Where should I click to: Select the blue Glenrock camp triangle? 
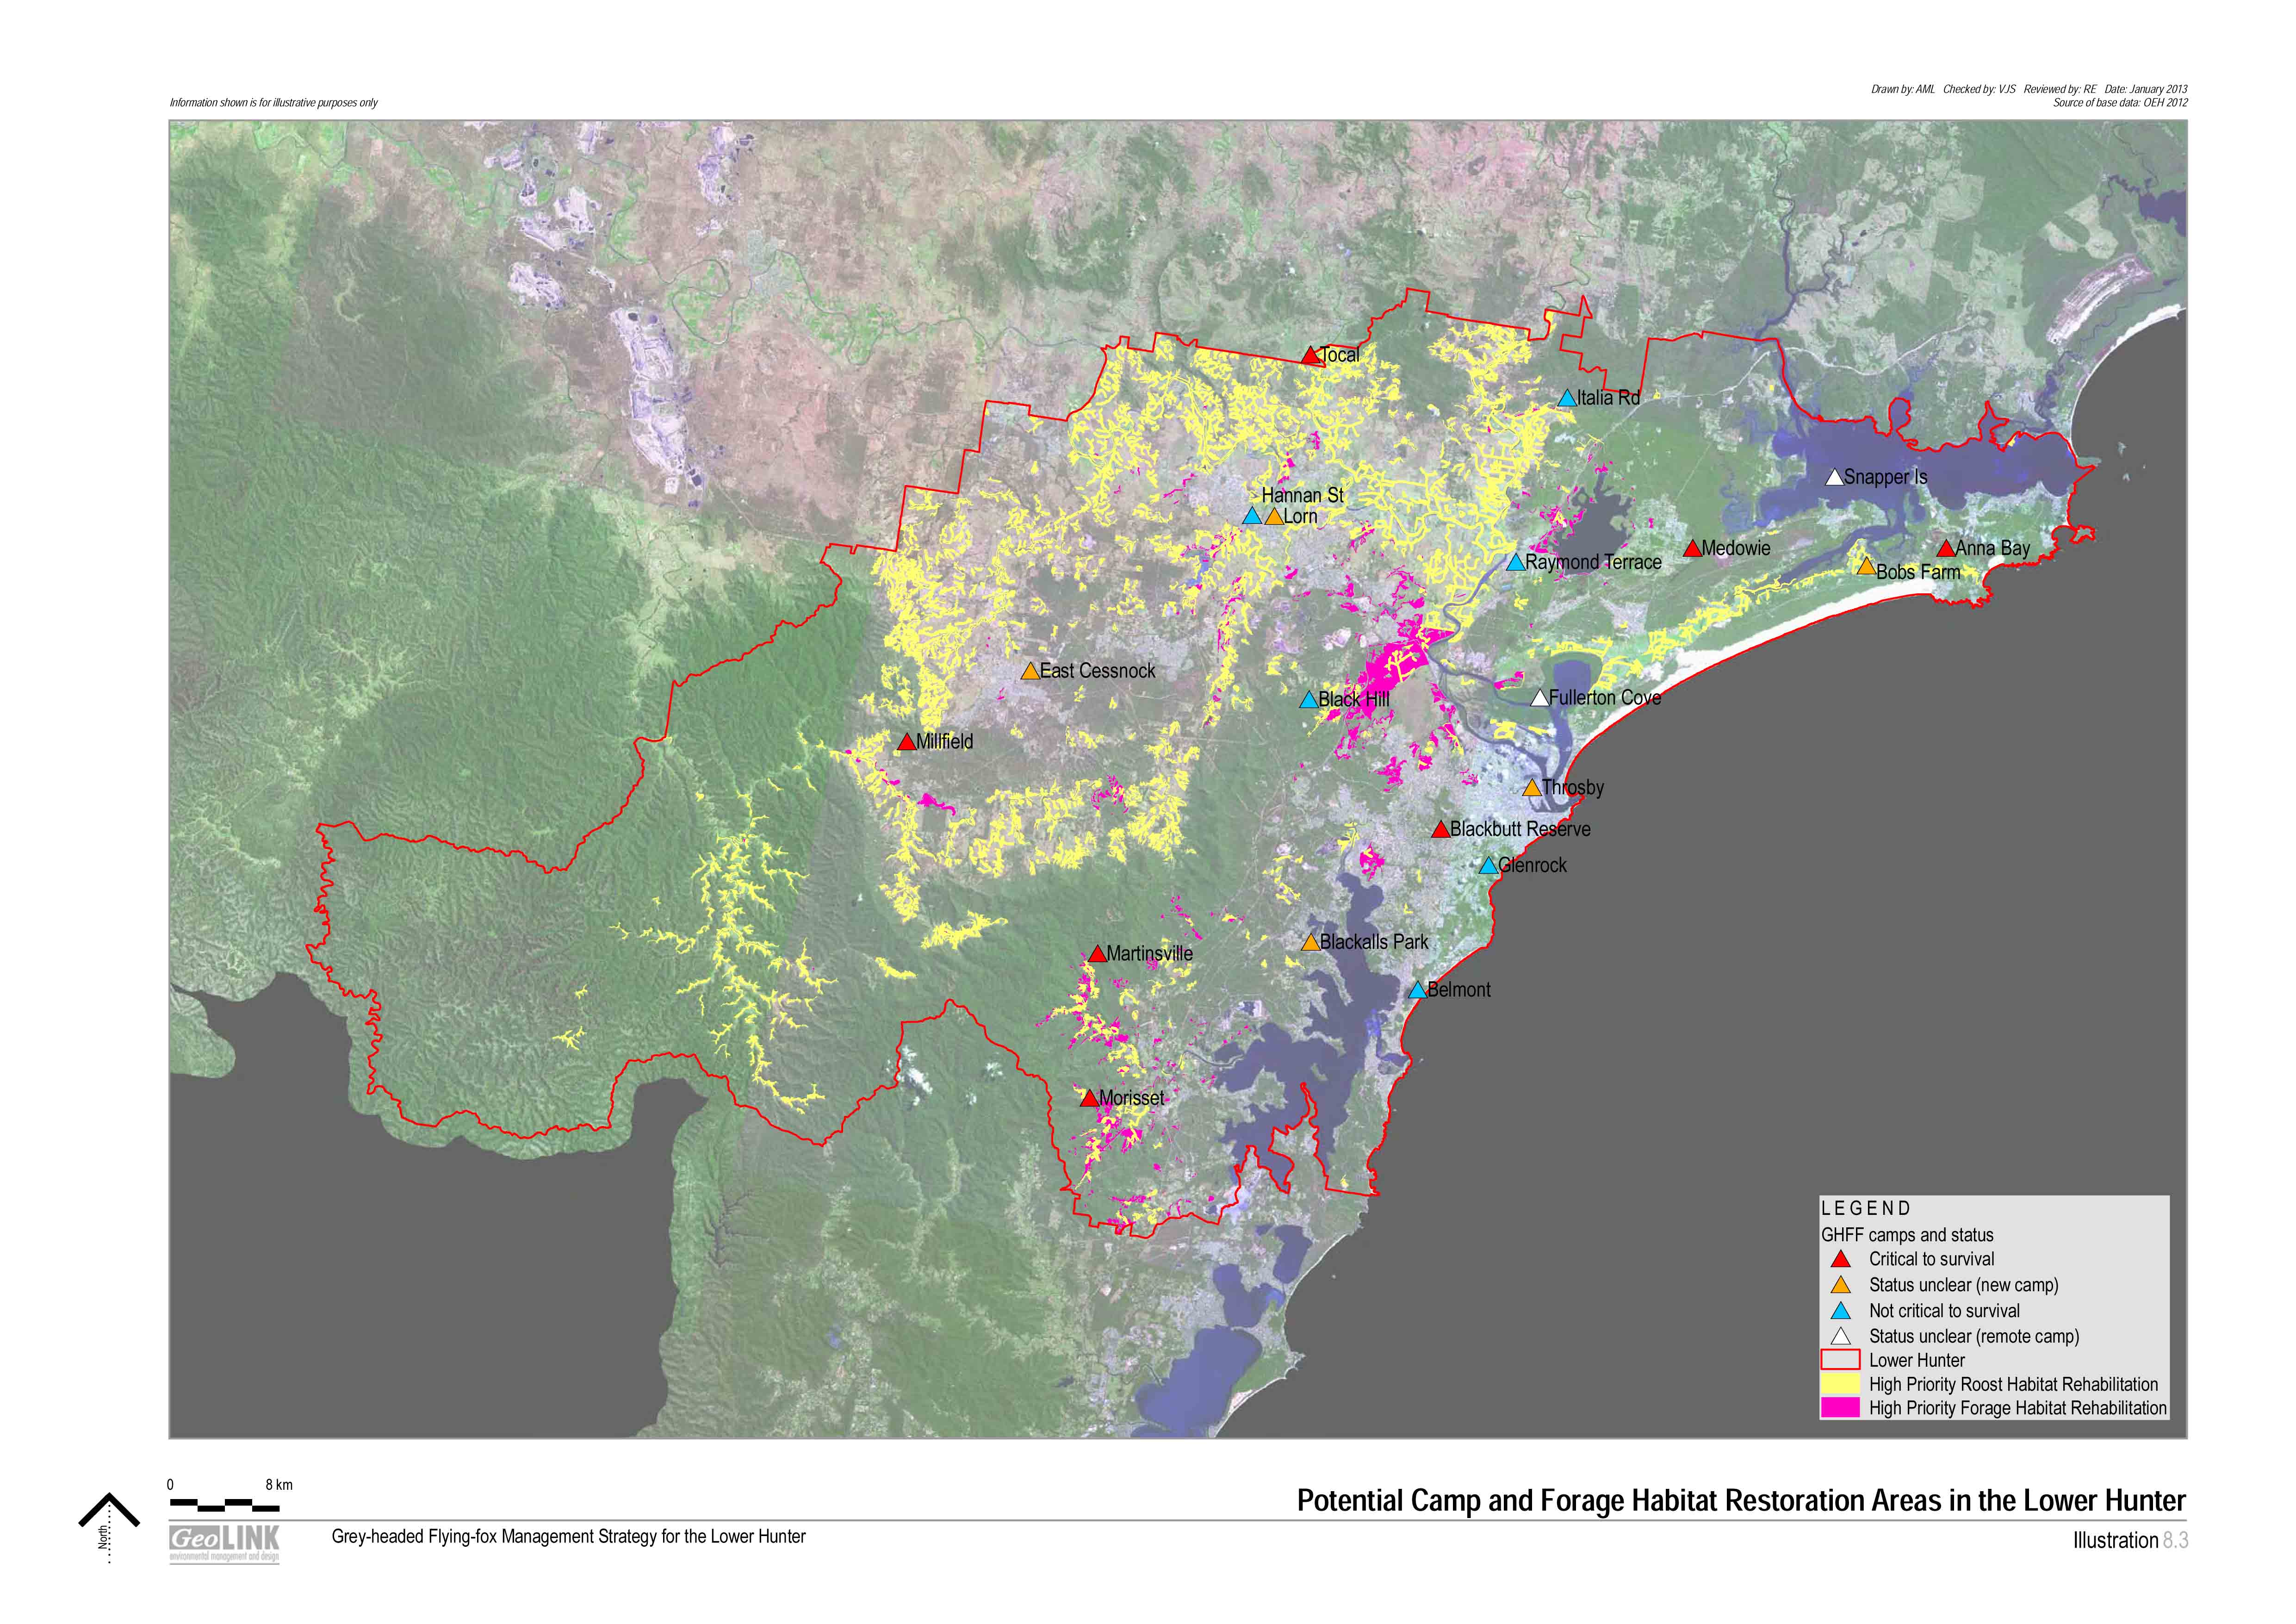coord(1489,866)
